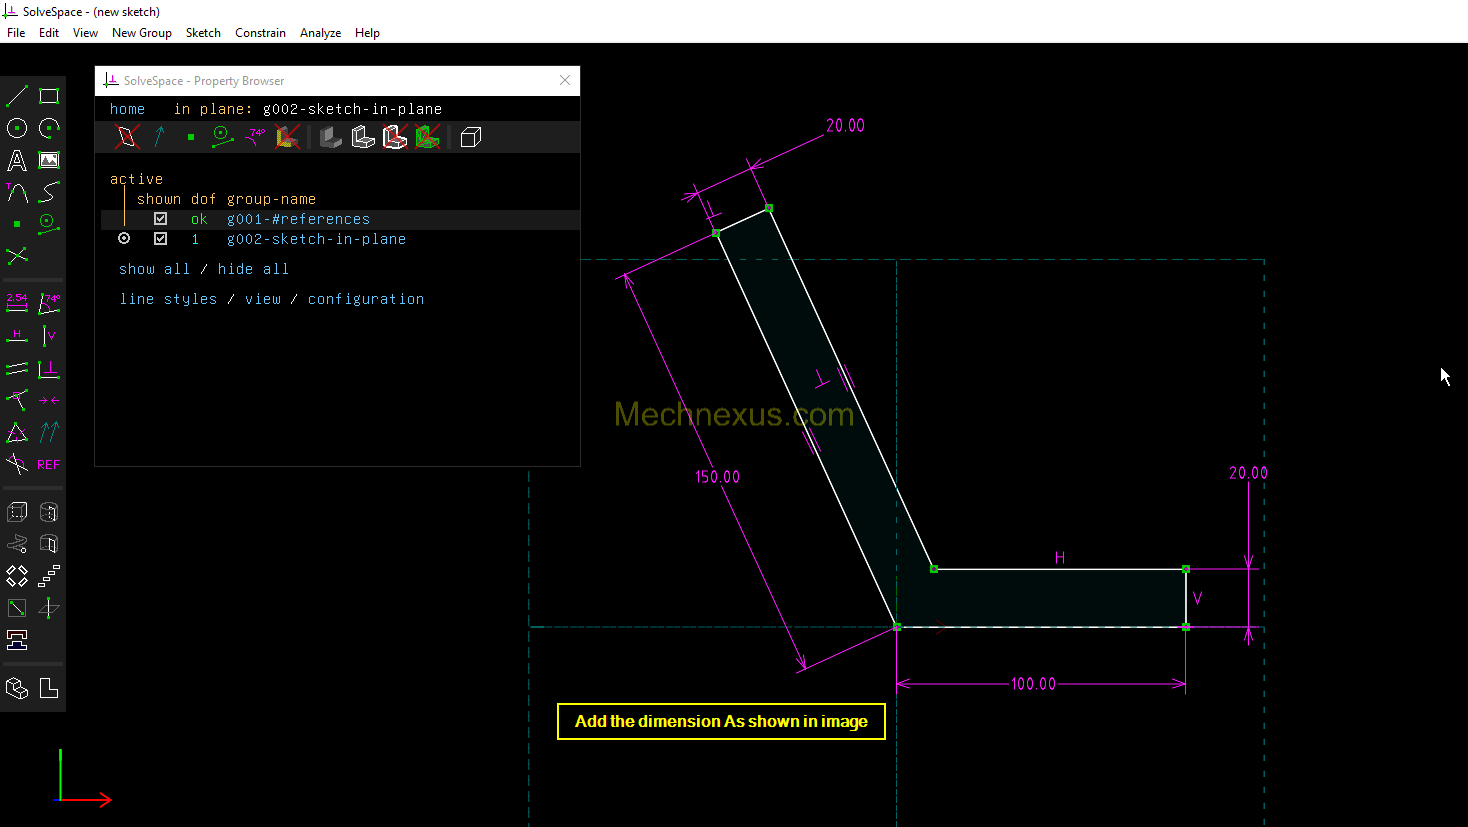
Task: Toggle shown checkbox for g002-sketch-in-plane
Action: pyautogui.click(x=160, y=239)
